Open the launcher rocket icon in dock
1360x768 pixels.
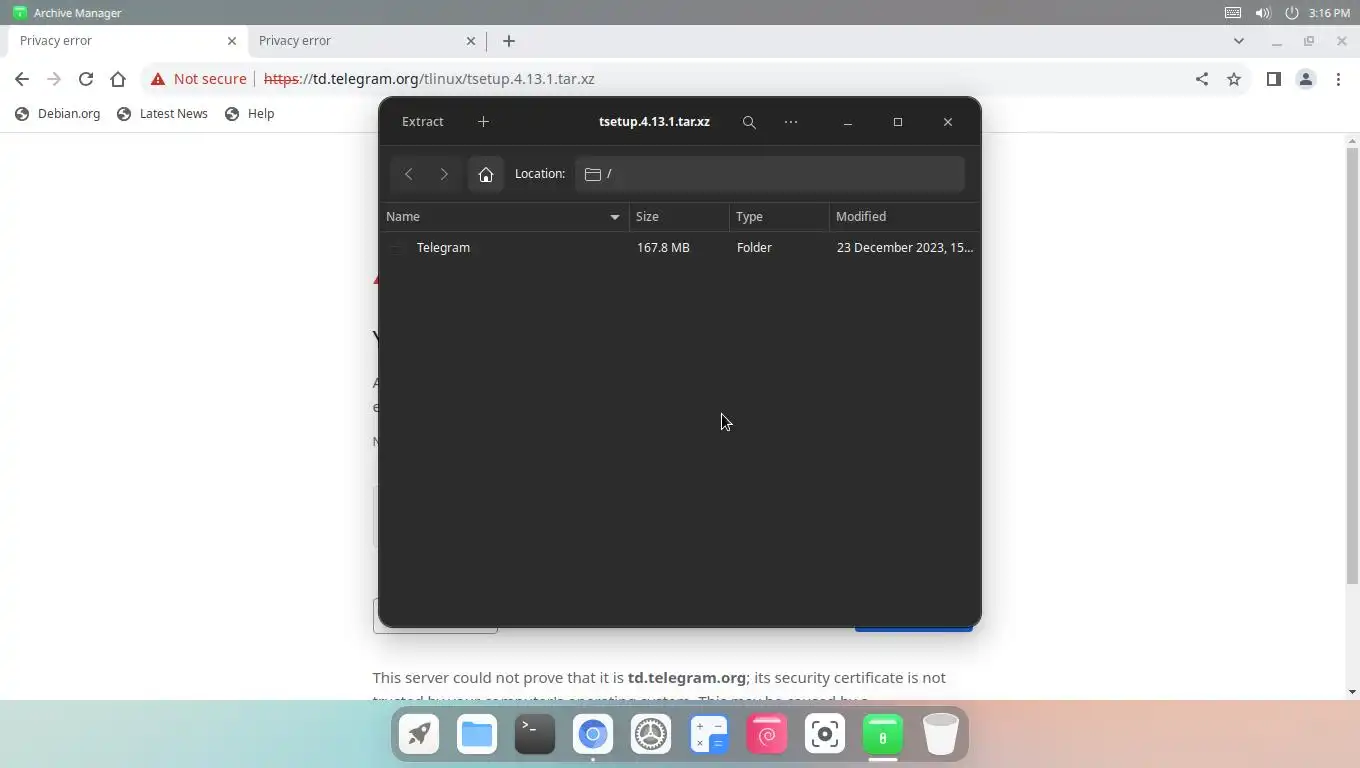pos(419,735)
